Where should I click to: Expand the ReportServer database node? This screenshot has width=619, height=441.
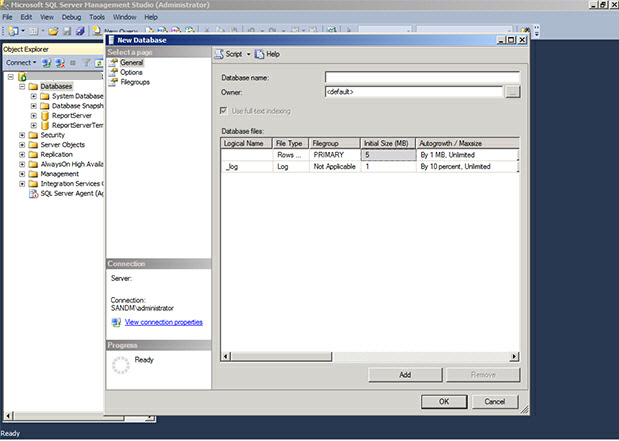[34, 116]
